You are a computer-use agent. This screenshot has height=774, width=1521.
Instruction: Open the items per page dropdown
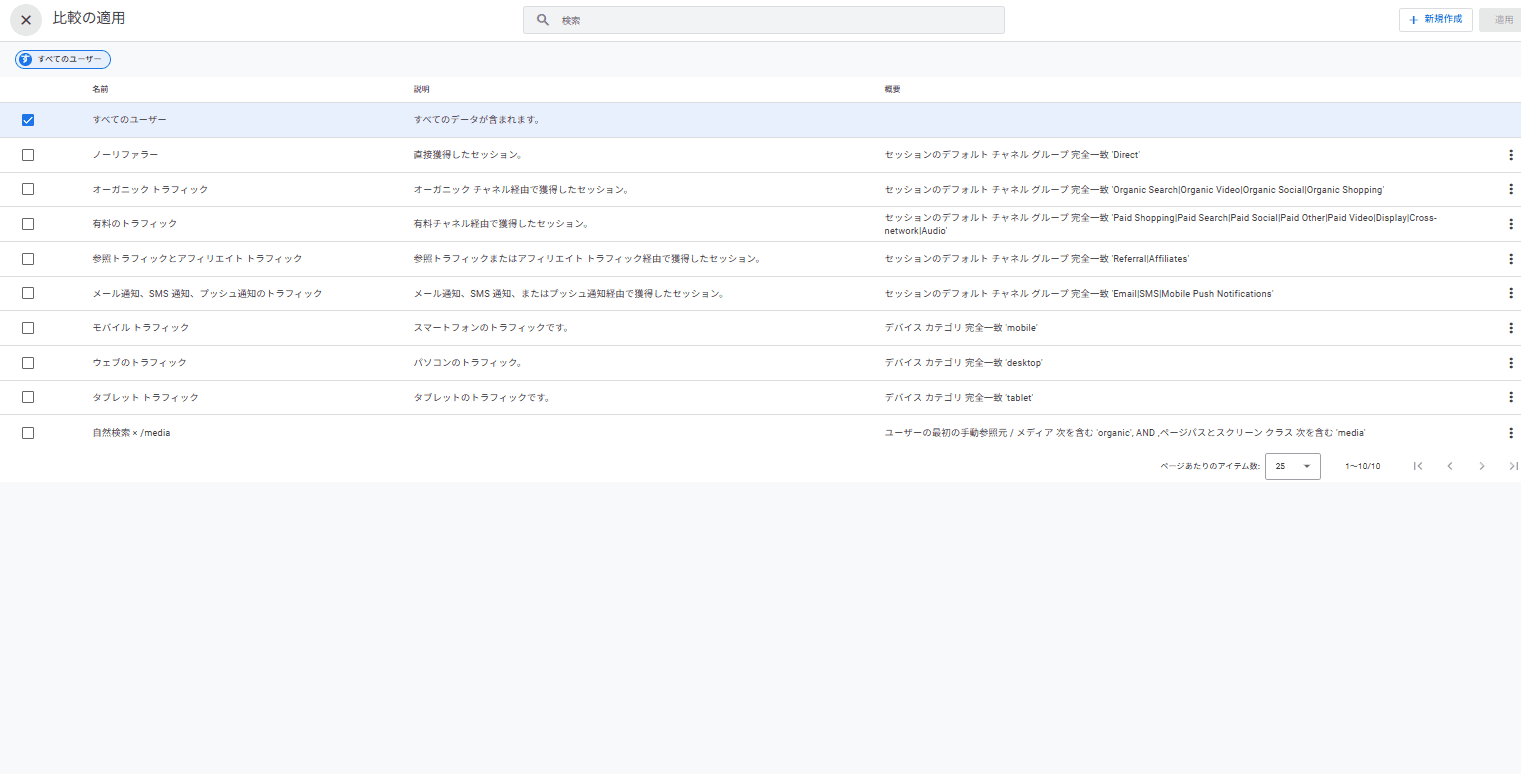(1293, 466)
